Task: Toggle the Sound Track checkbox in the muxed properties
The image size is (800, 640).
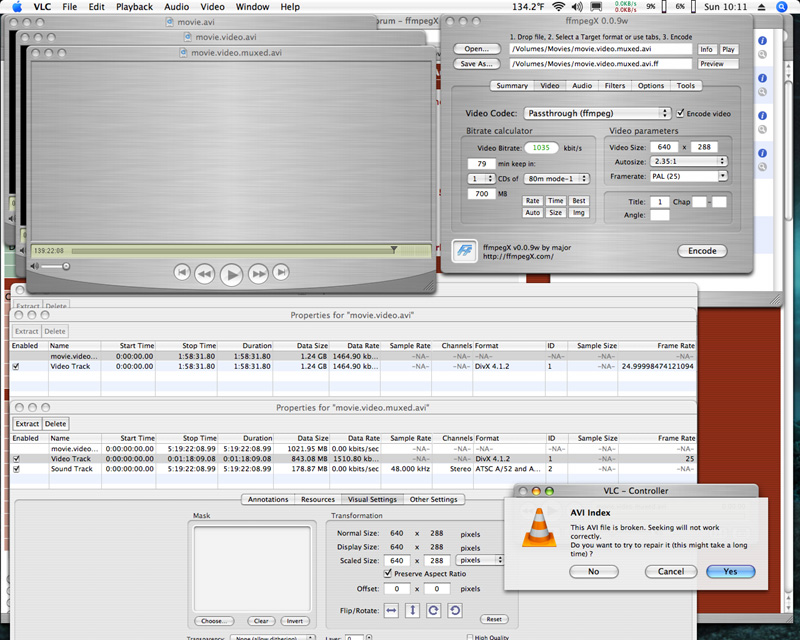Action: pos(16,469)
